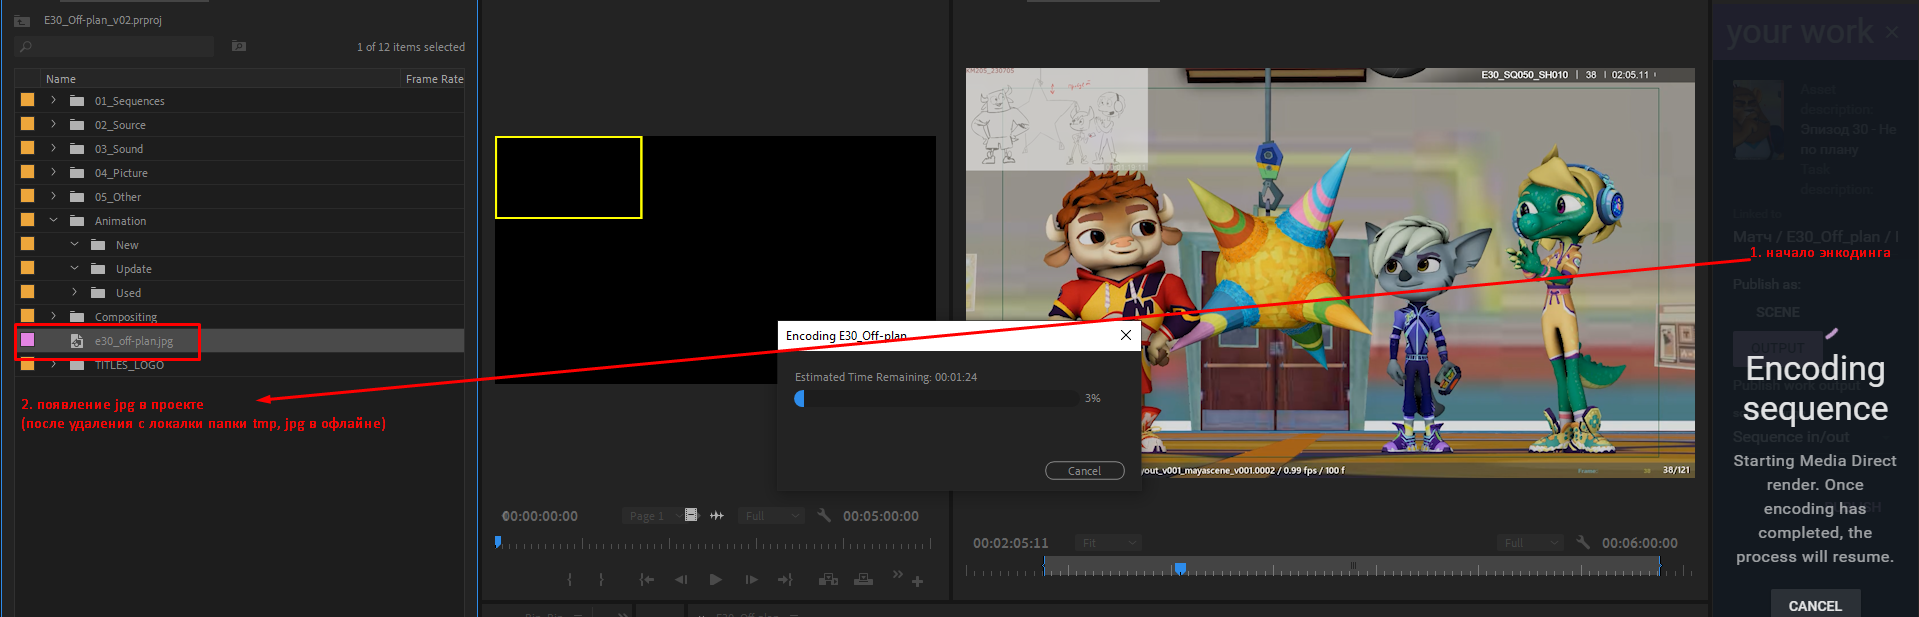Click the Mark In button in Source monitor
The height and width of the screenshot is (617, 1919).
coord(570,580)
